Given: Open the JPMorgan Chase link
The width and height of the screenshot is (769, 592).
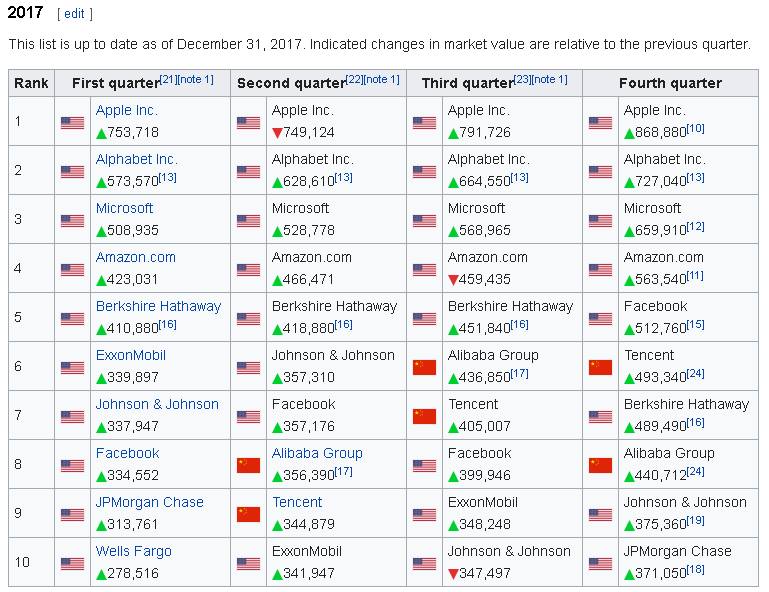Looking at the screenshot, I should (x=150, y=503).
